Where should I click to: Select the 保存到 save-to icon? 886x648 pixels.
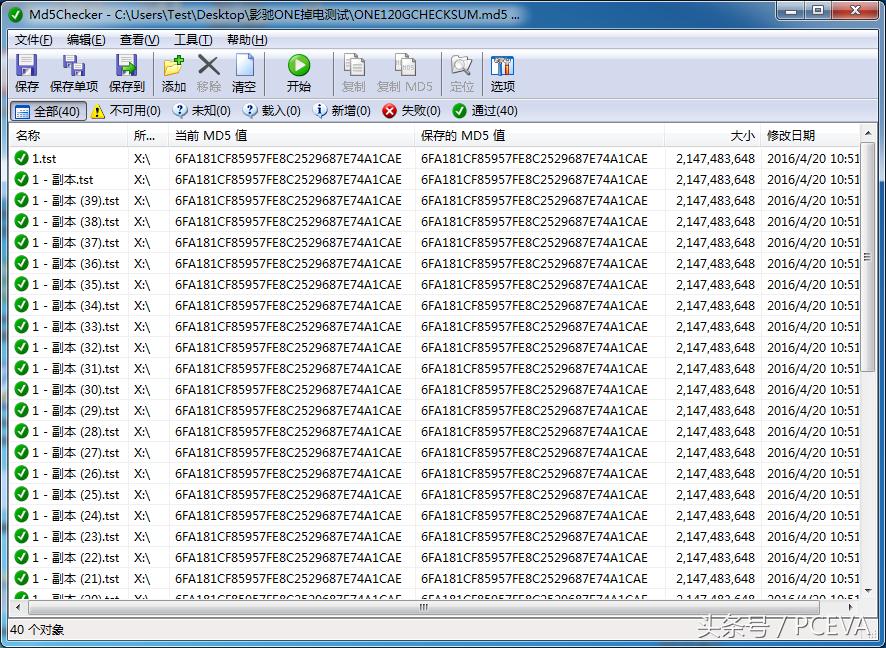click(125, 71)
